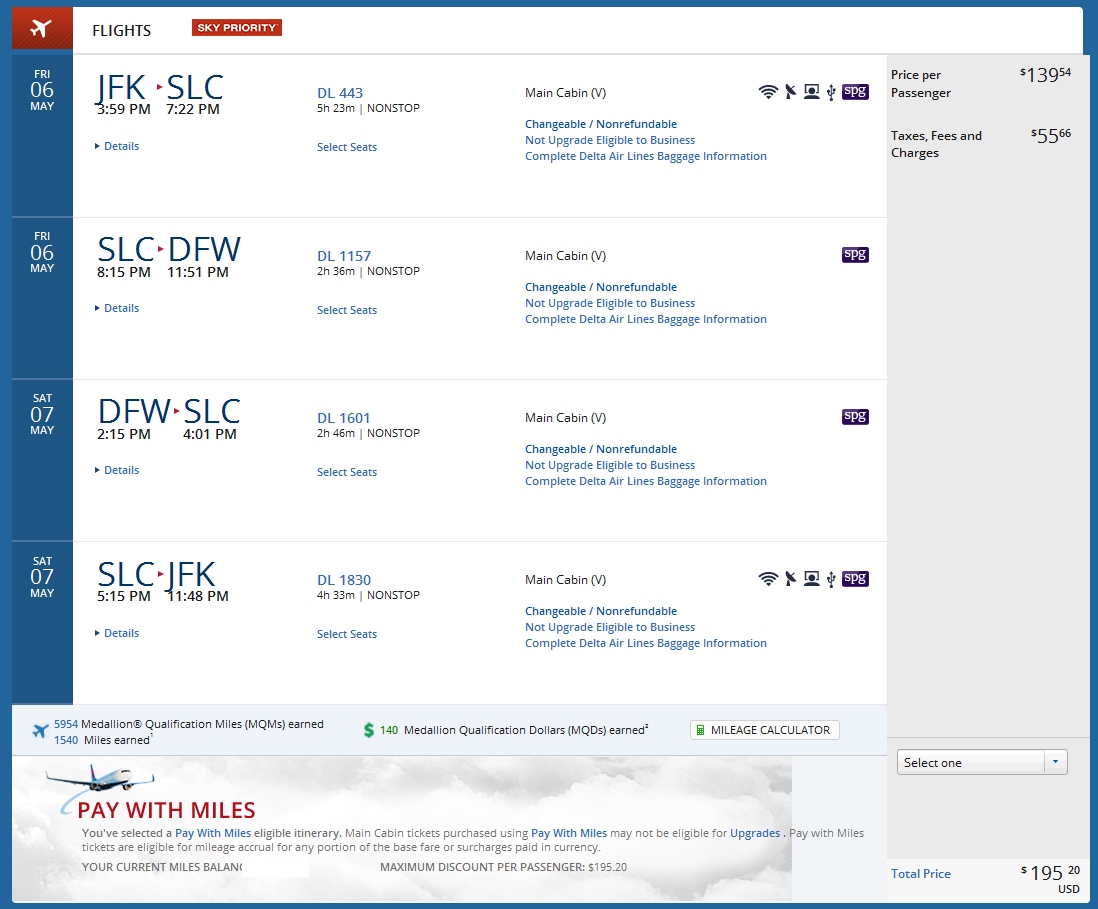
Task: Click the Wi-Fi icon for flight DL 443
Action: (768, 92)
